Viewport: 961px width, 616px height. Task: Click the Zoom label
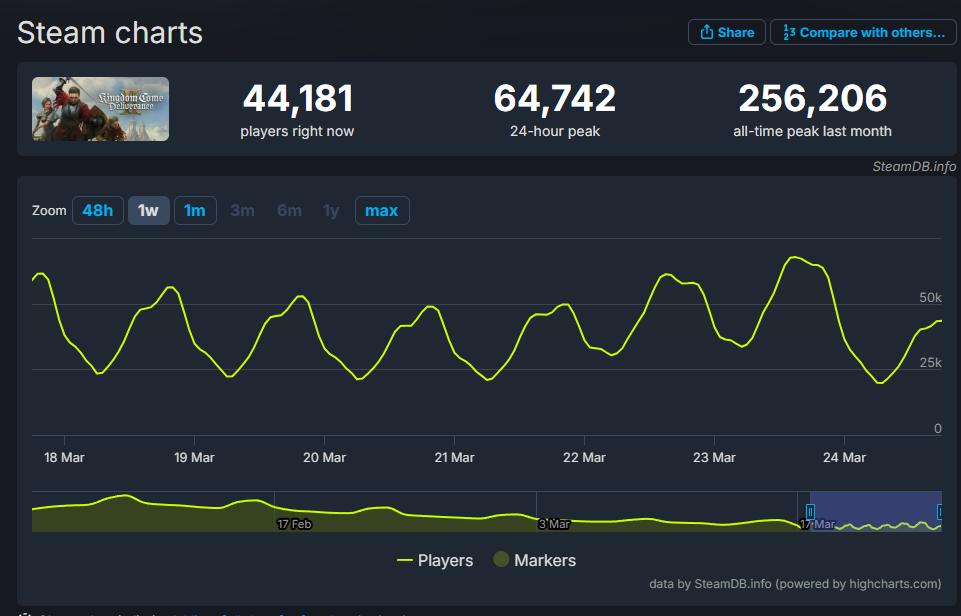click(x=49, y=210)
